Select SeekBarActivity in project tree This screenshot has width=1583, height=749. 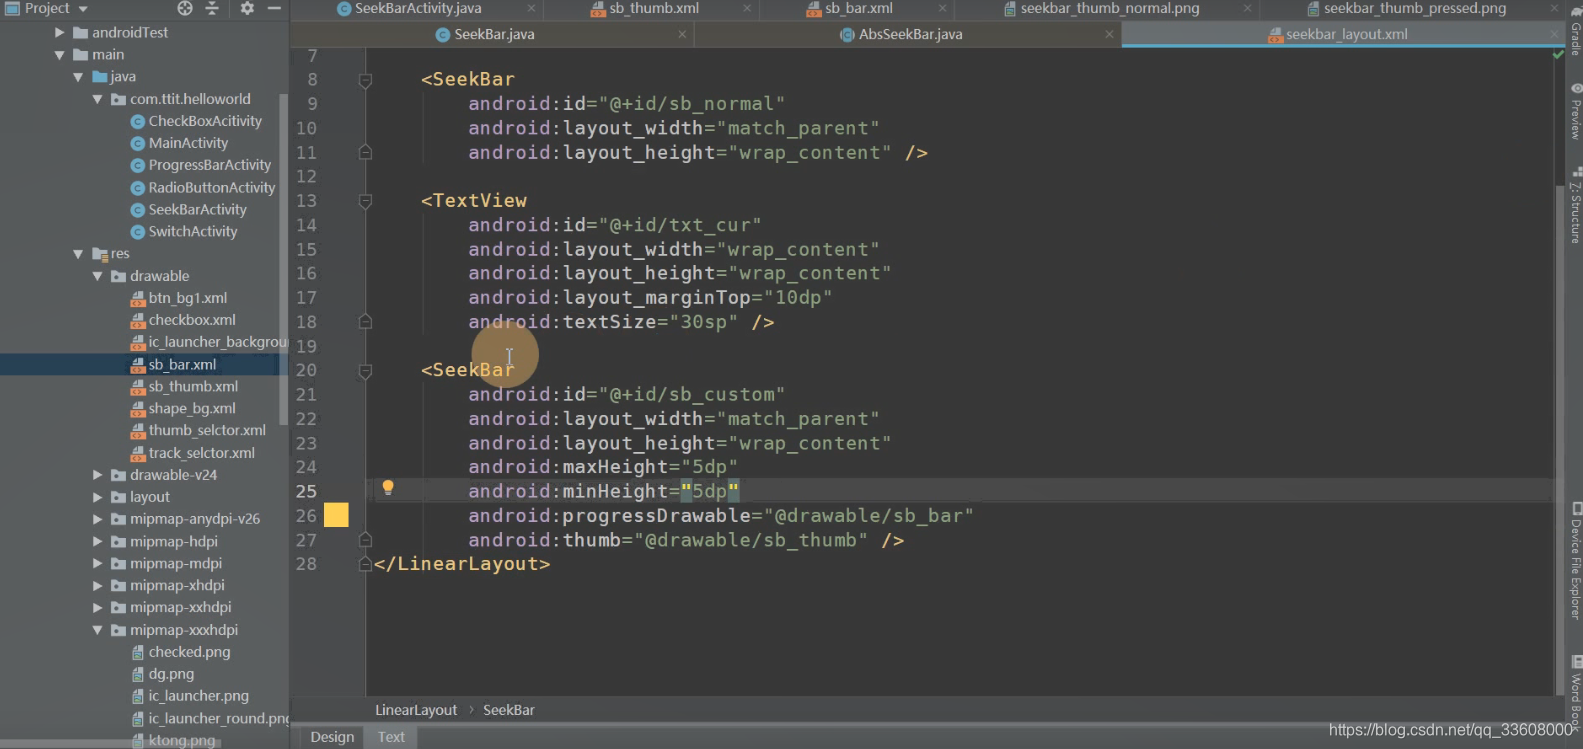point(197,209)
